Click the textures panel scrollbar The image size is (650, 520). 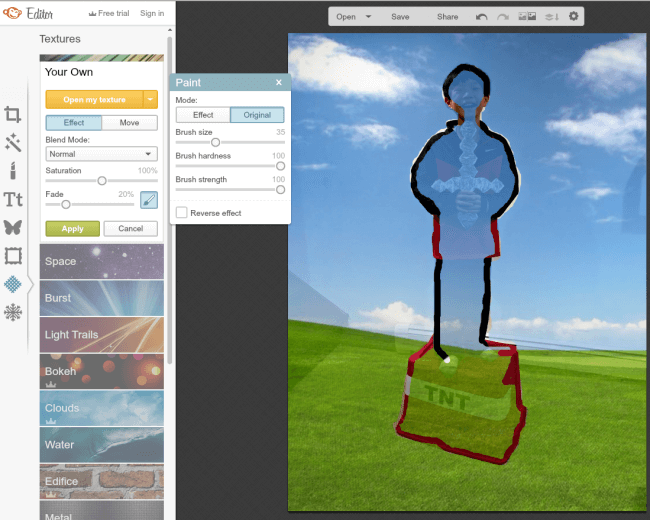click(170, 201)
